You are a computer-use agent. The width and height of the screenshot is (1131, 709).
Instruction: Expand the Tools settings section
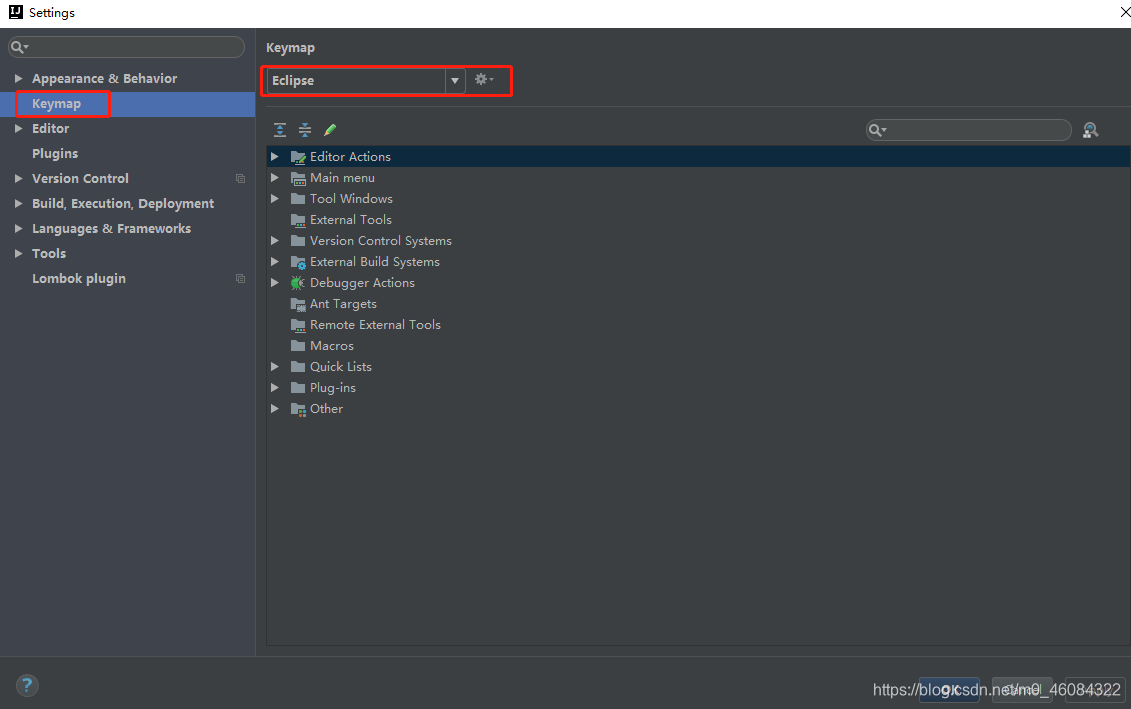18,253
